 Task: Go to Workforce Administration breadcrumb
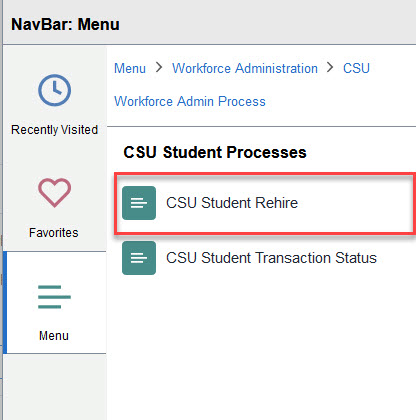coord(245,68)
